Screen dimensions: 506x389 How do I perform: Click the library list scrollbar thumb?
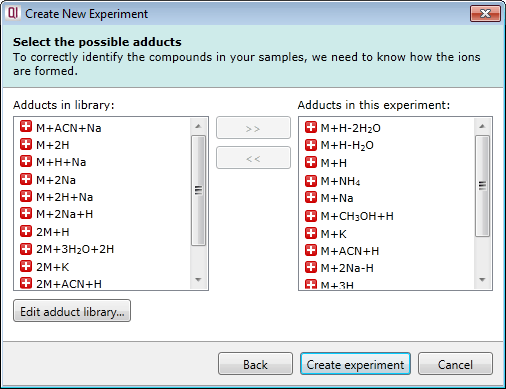click(198, 190)
